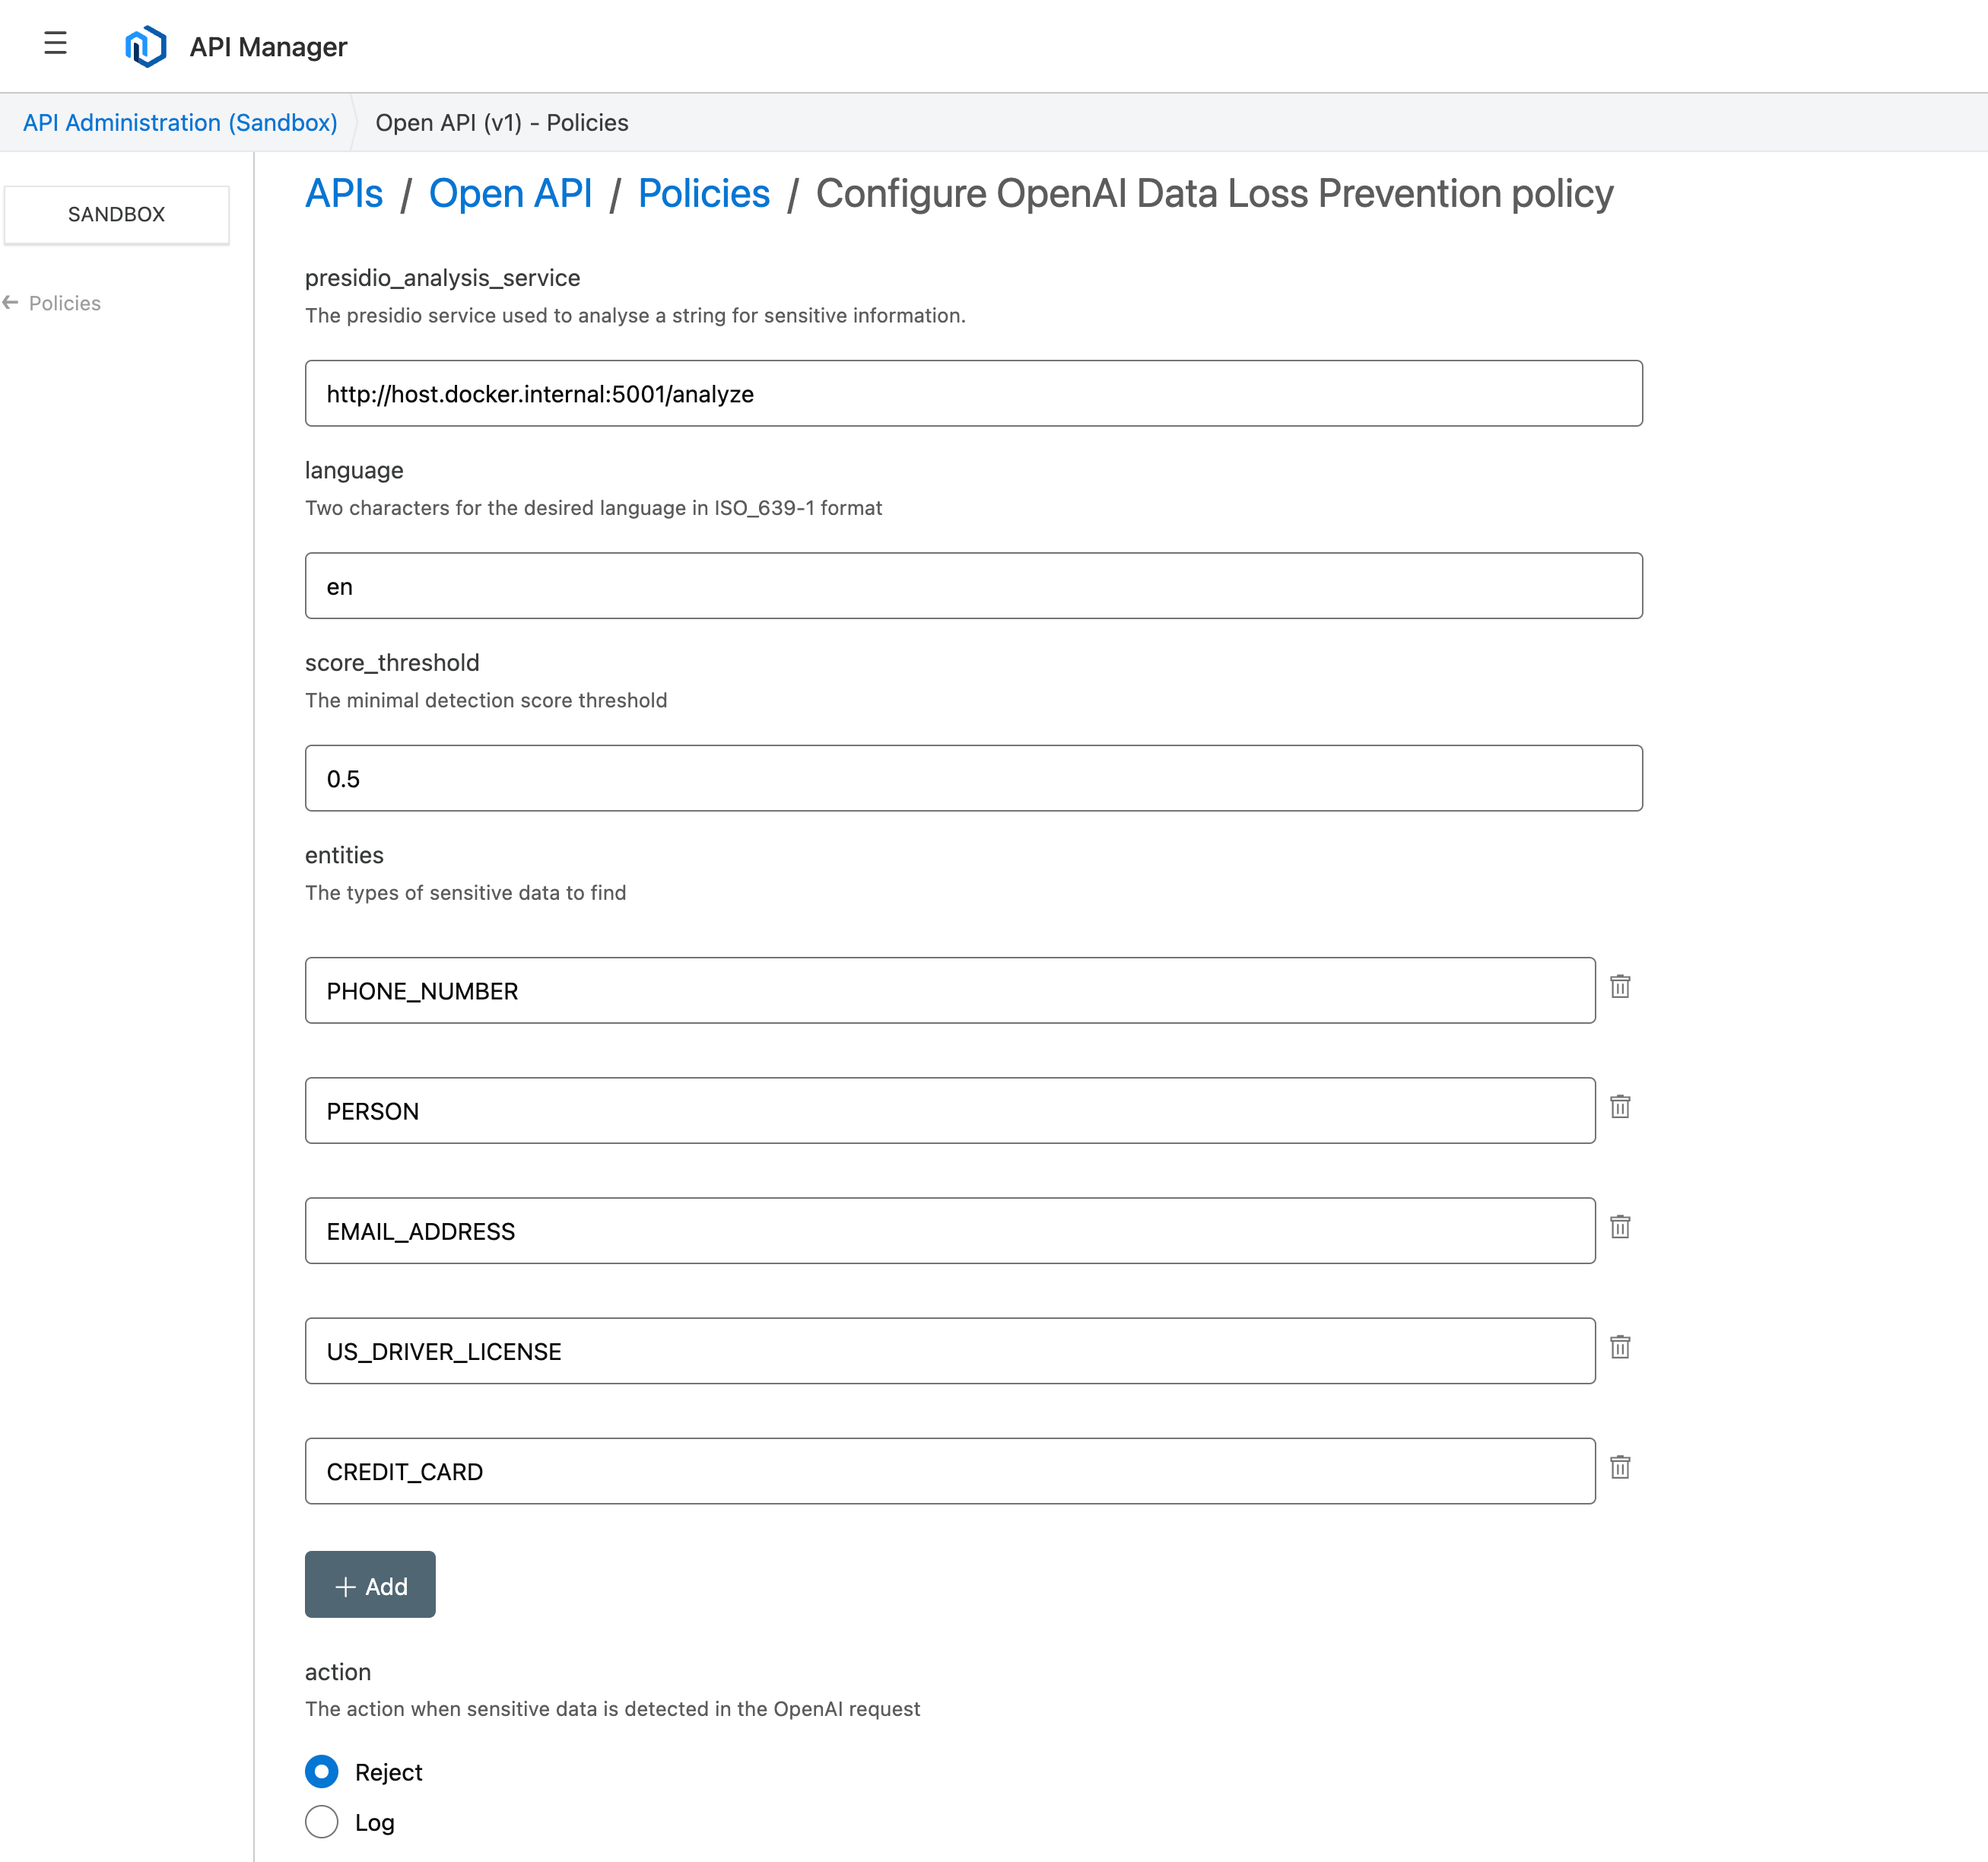Click the Add button to add entity
Image resolution: width=1988 pixels, height=1862 pixels.
[x=370, y=1584]
